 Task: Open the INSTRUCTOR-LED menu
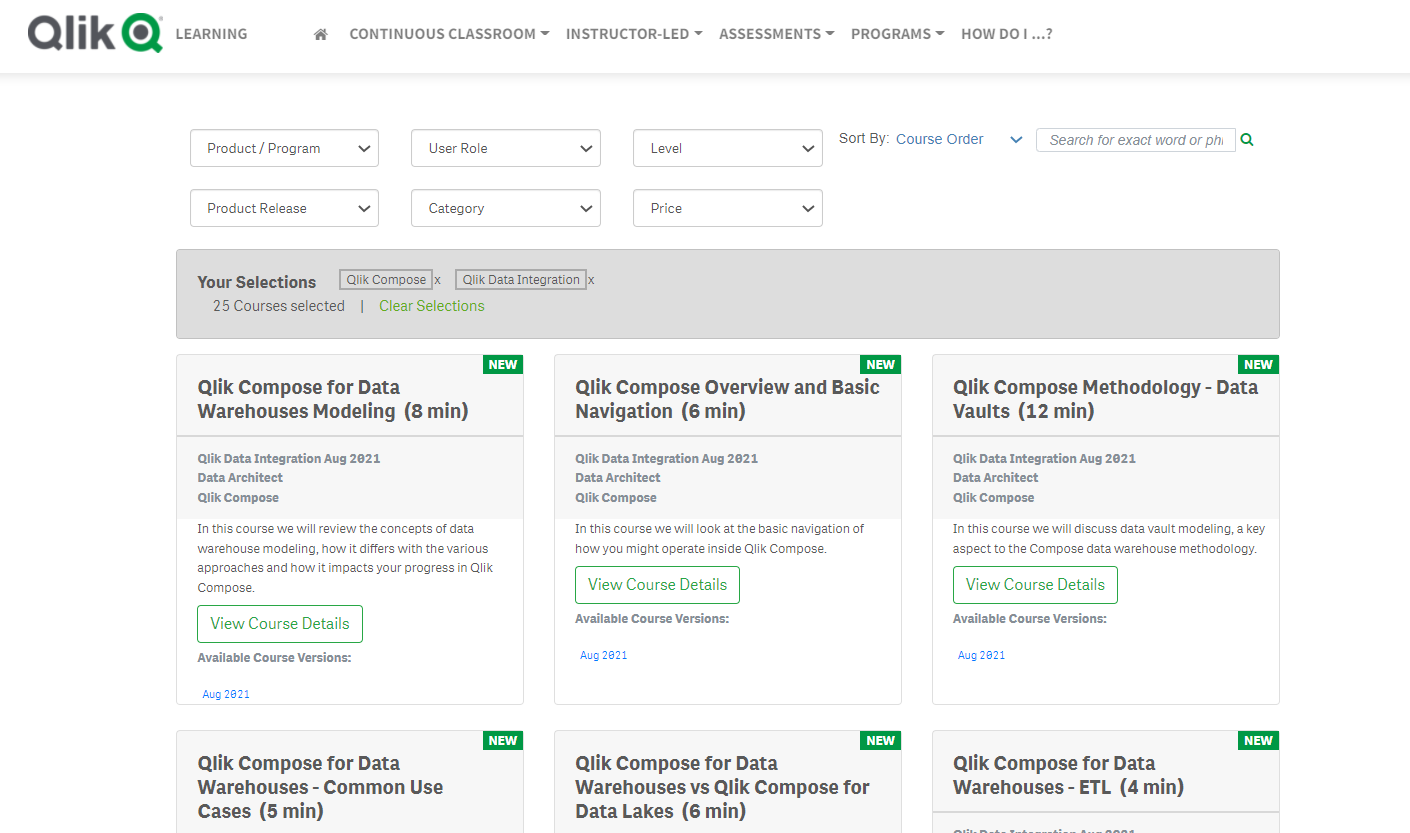click(633, 33)
